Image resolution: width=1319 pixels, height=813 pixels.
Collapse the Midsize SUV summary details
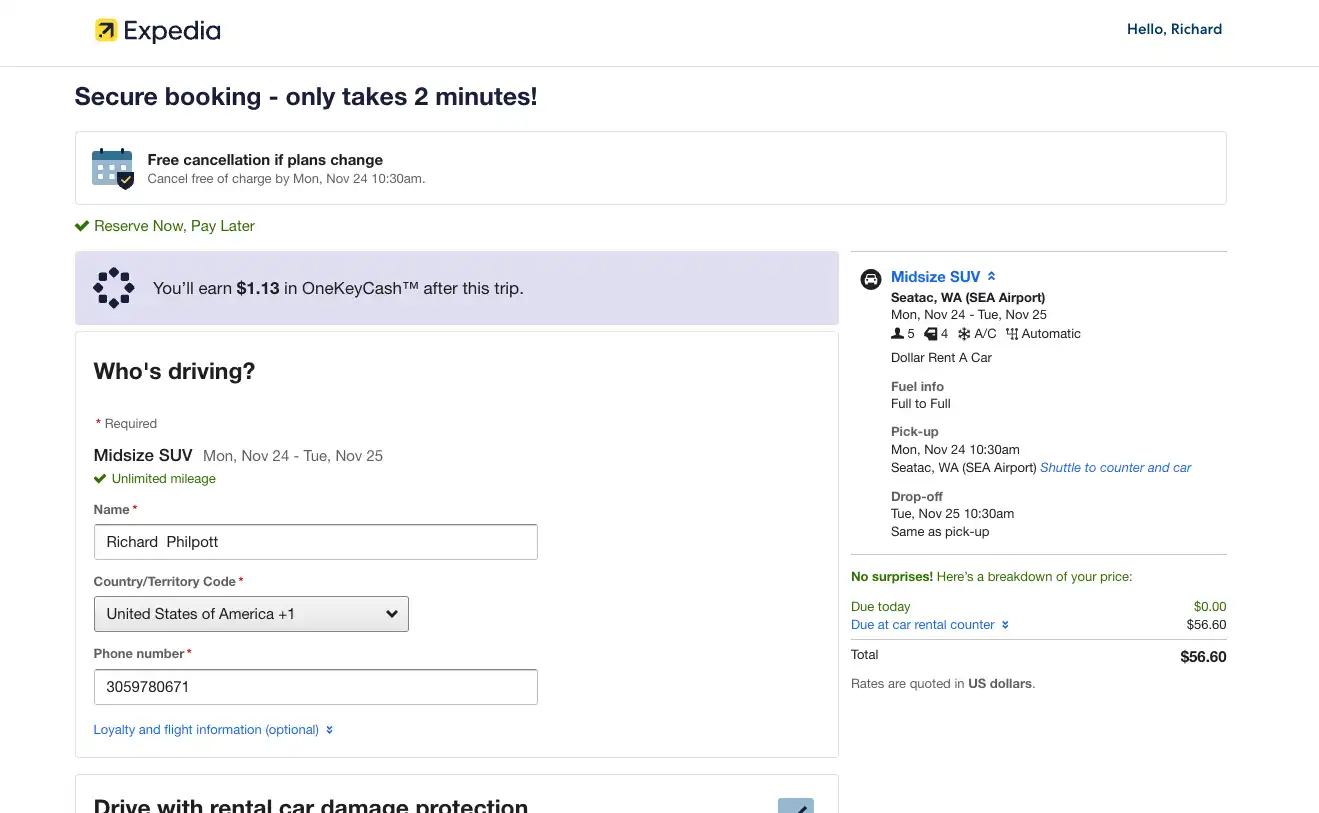coord(990,276)
